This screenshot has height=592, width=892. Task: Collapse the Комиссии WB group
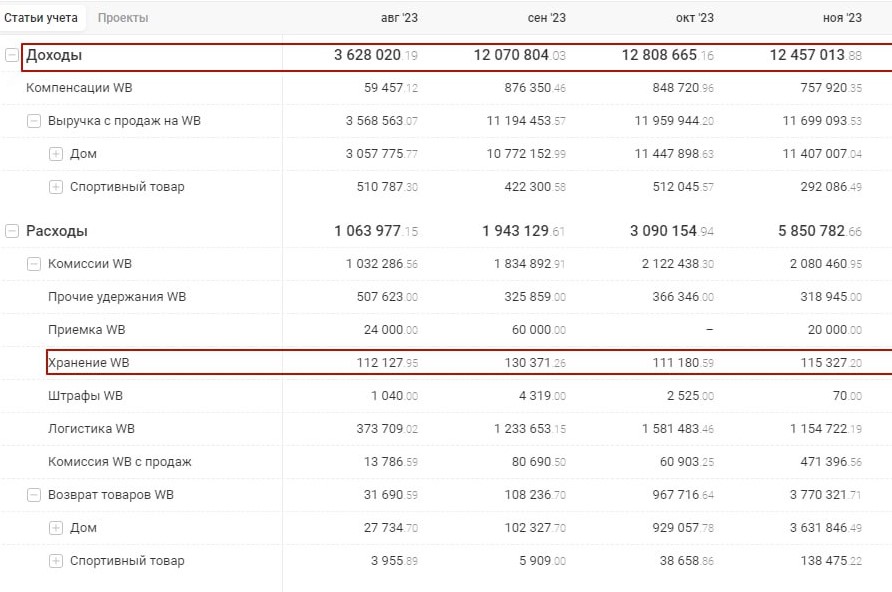coord(34,264)
